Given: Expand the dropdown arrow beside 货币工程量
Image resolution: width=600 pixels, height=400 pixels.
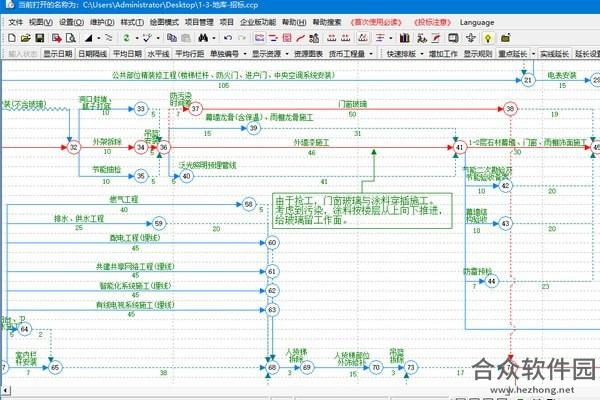Looking at the screenshot, I should 371,54.
